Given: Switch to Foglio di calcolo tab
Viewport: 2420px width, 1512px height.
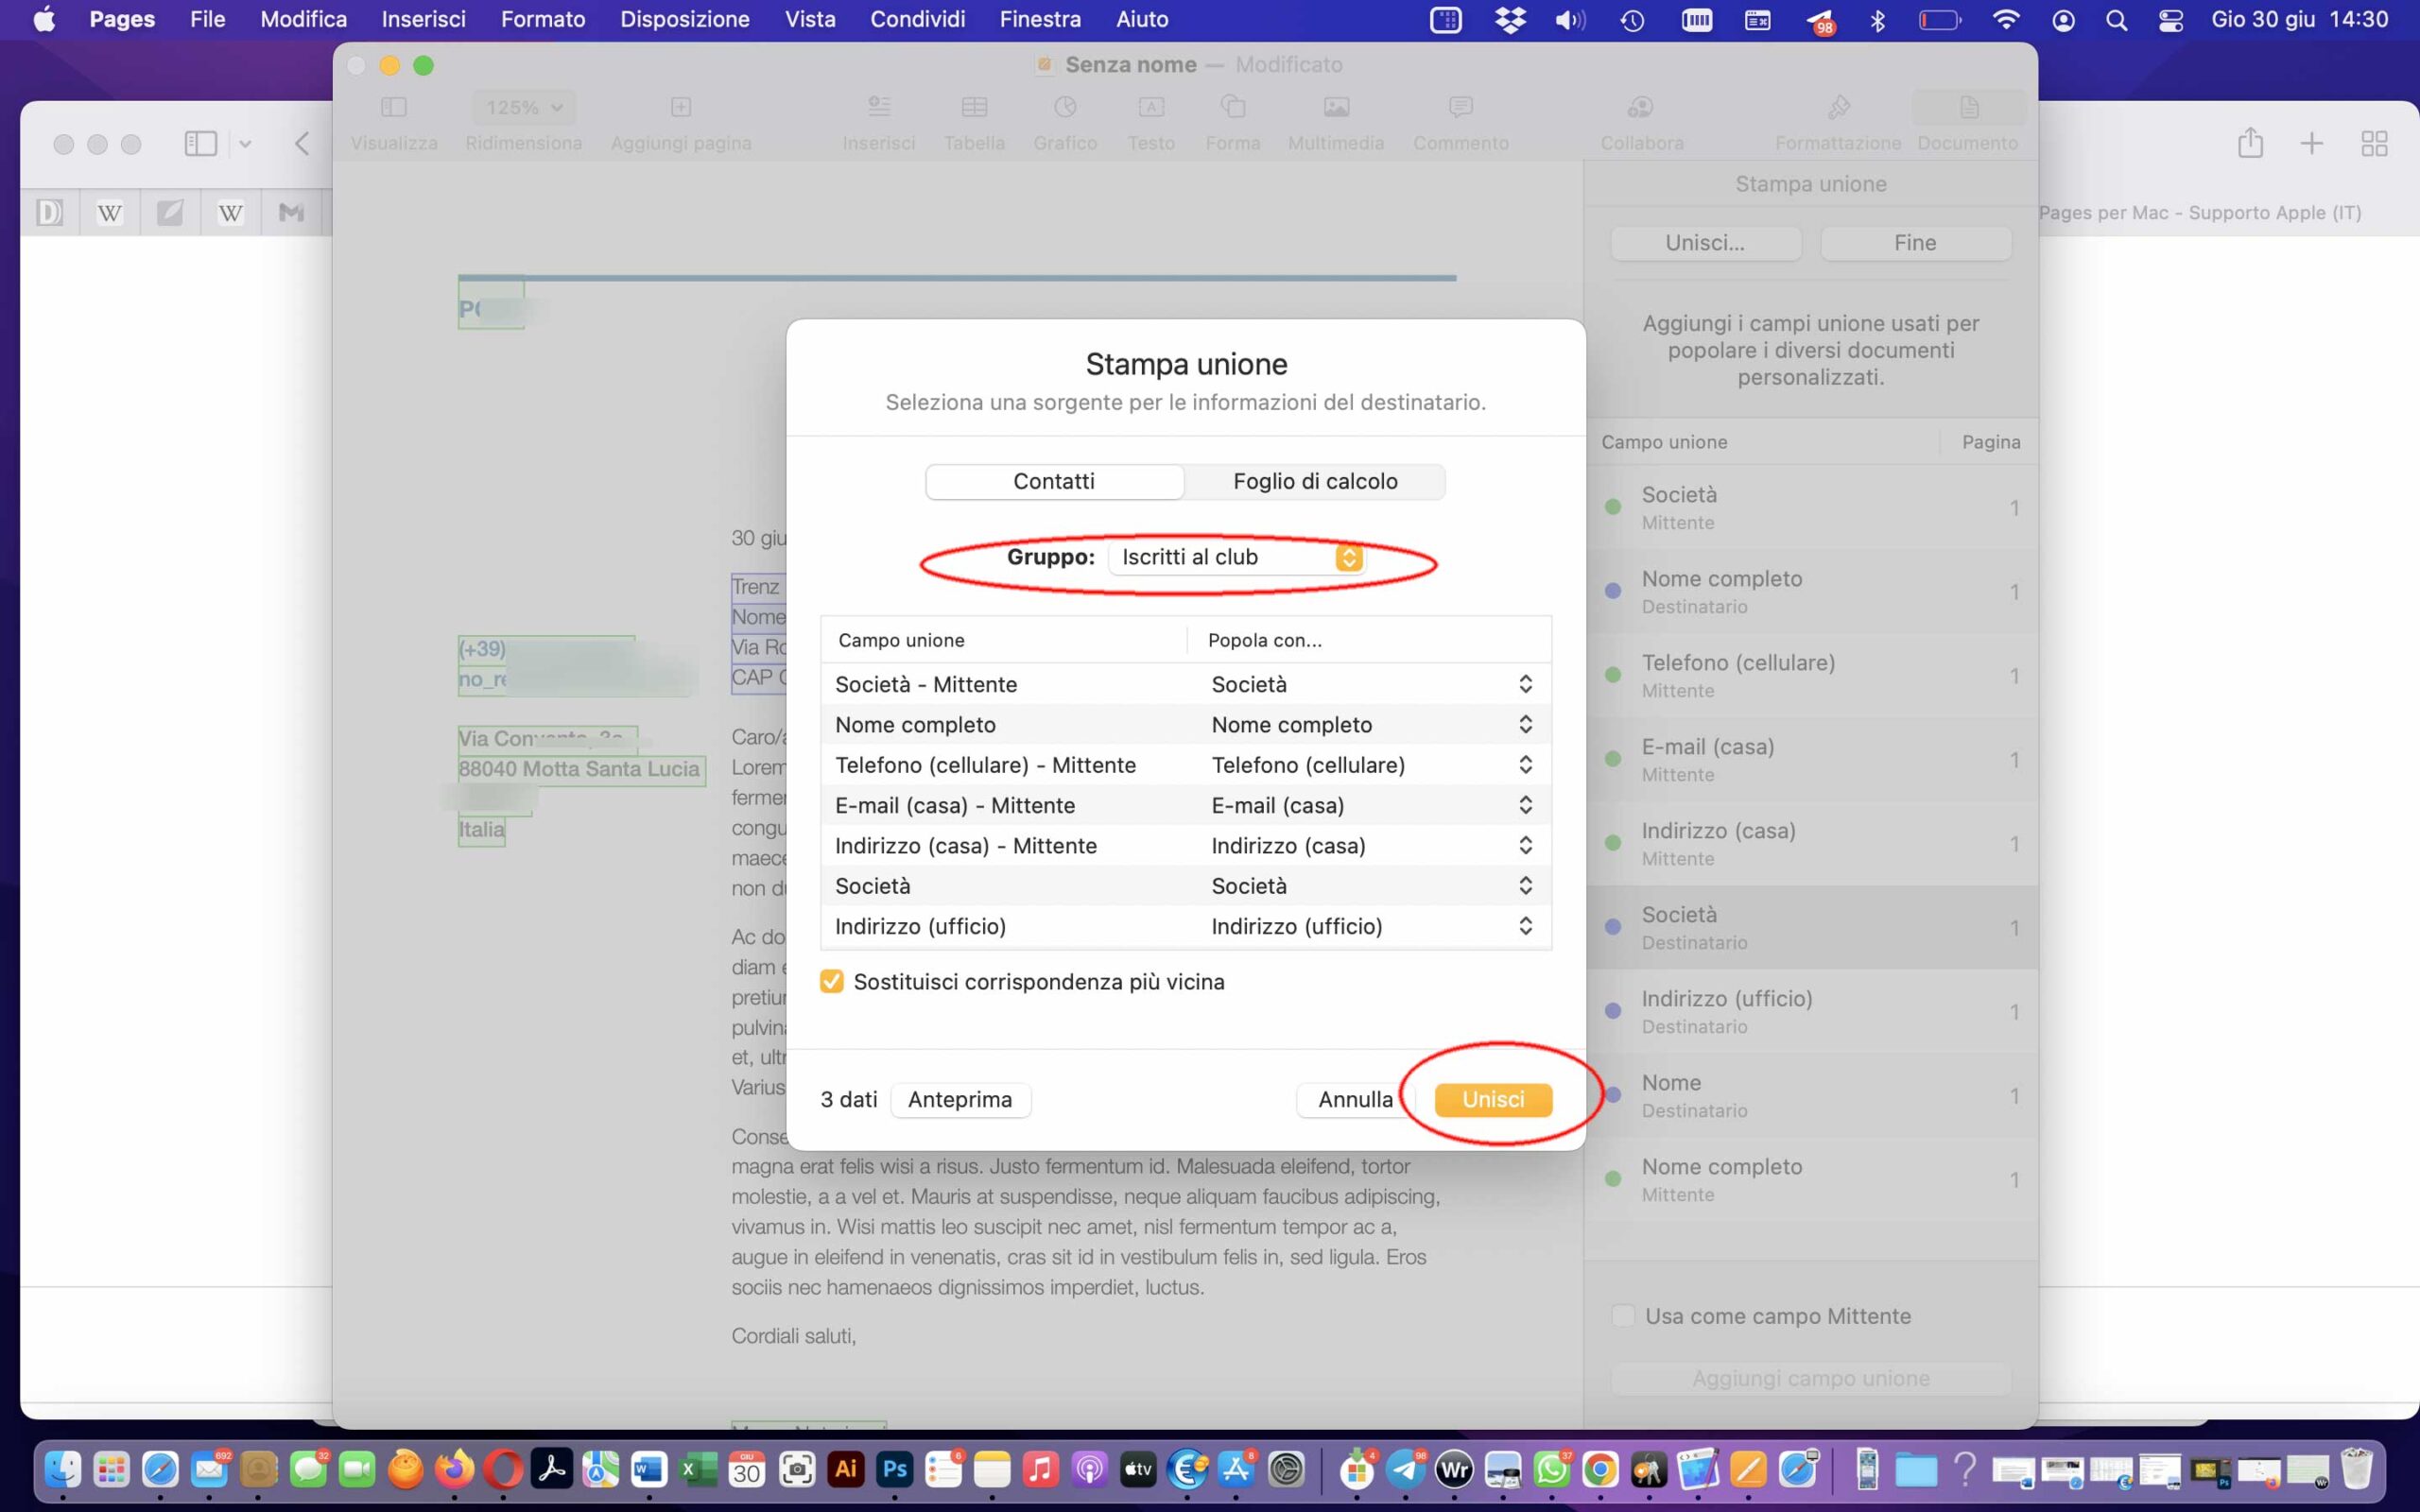Looking at the screenshot, I should point(1314,481).
